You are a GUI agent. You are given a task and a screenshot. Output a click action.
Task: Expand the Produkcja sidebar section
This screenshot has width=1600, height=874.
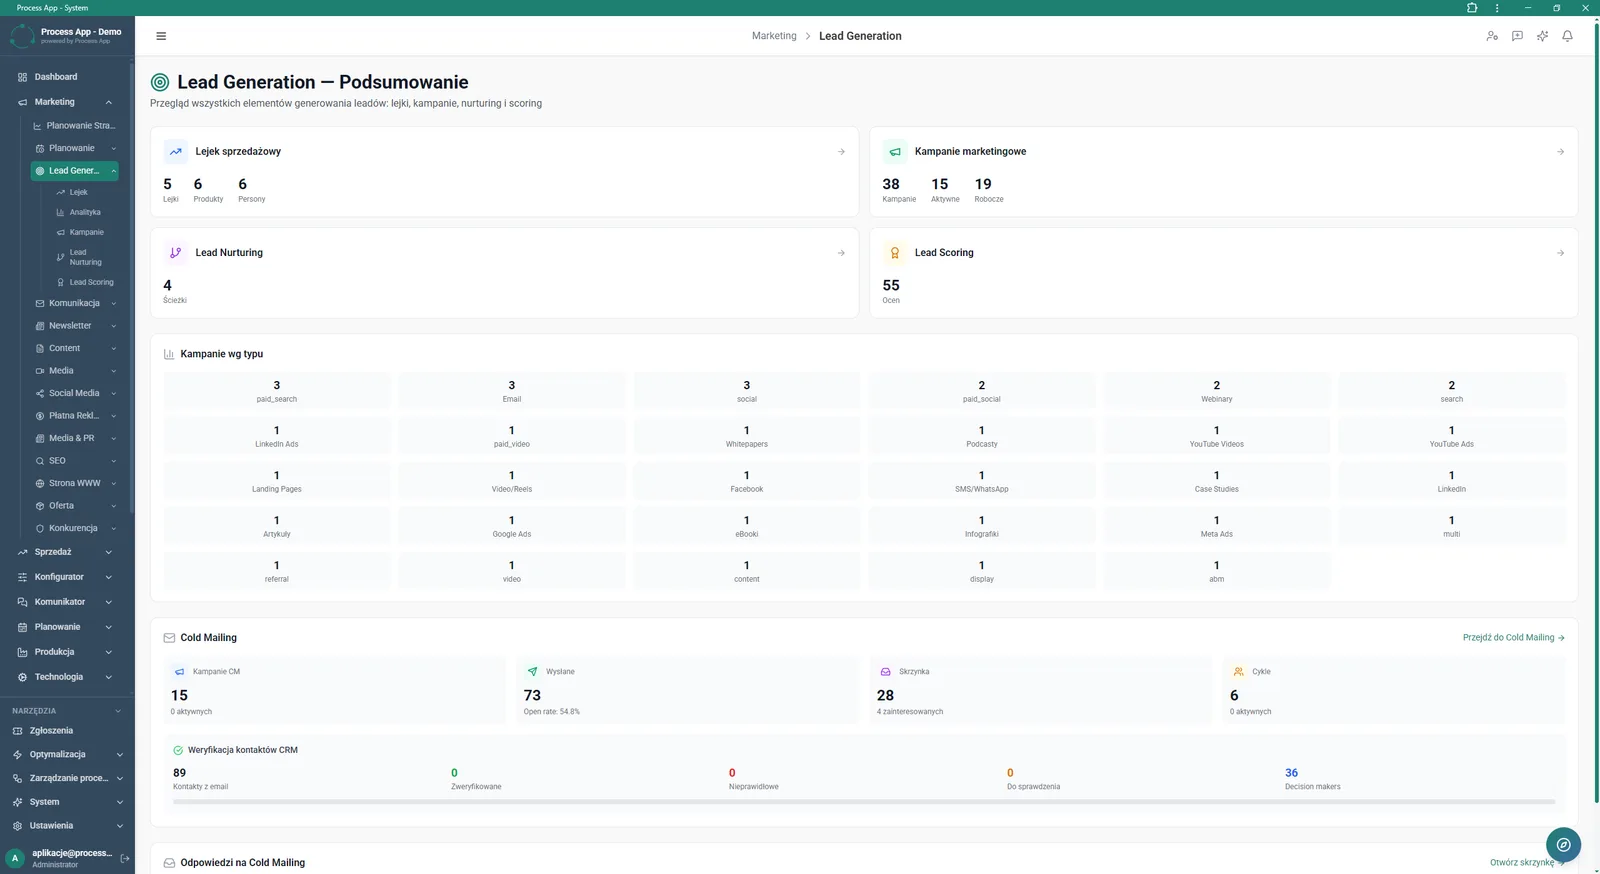[108, 652]
